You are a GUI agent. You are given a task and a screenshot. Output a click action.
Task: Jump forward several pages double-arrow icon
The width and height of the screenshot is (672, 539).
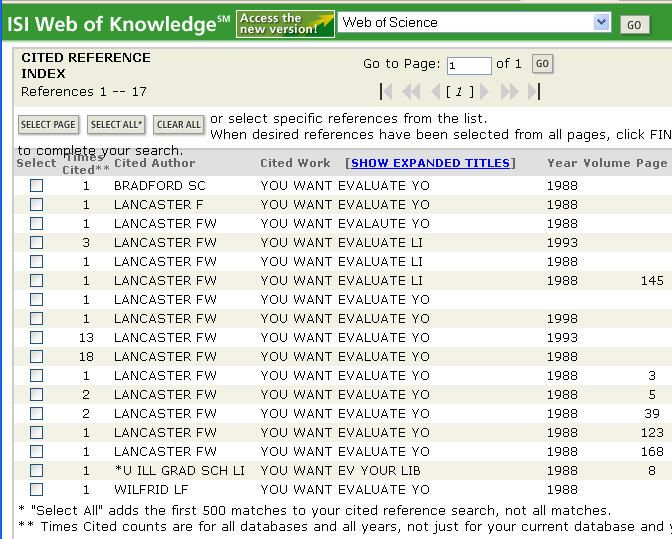pyautogui.click(x=509, y=92)
